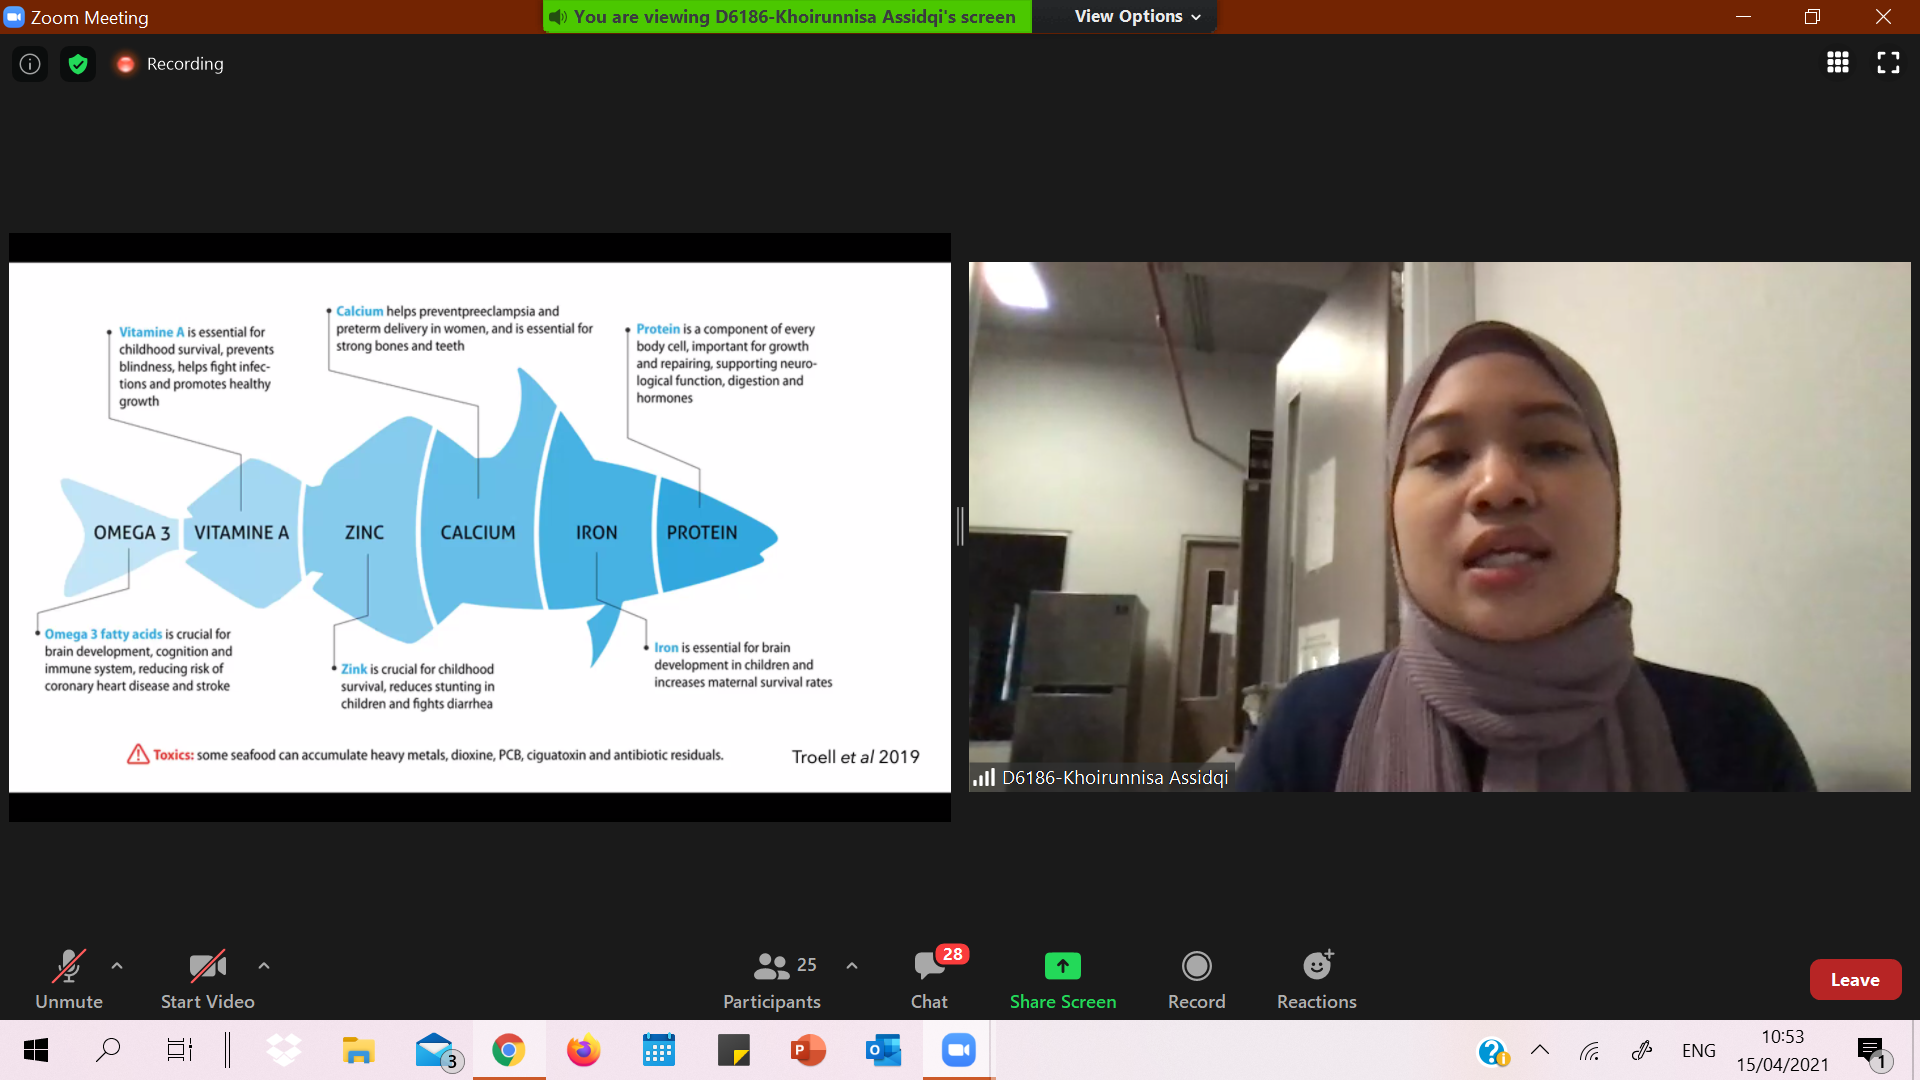
Task: Expand participants options arrow
Action: click(x=852, y=966)
